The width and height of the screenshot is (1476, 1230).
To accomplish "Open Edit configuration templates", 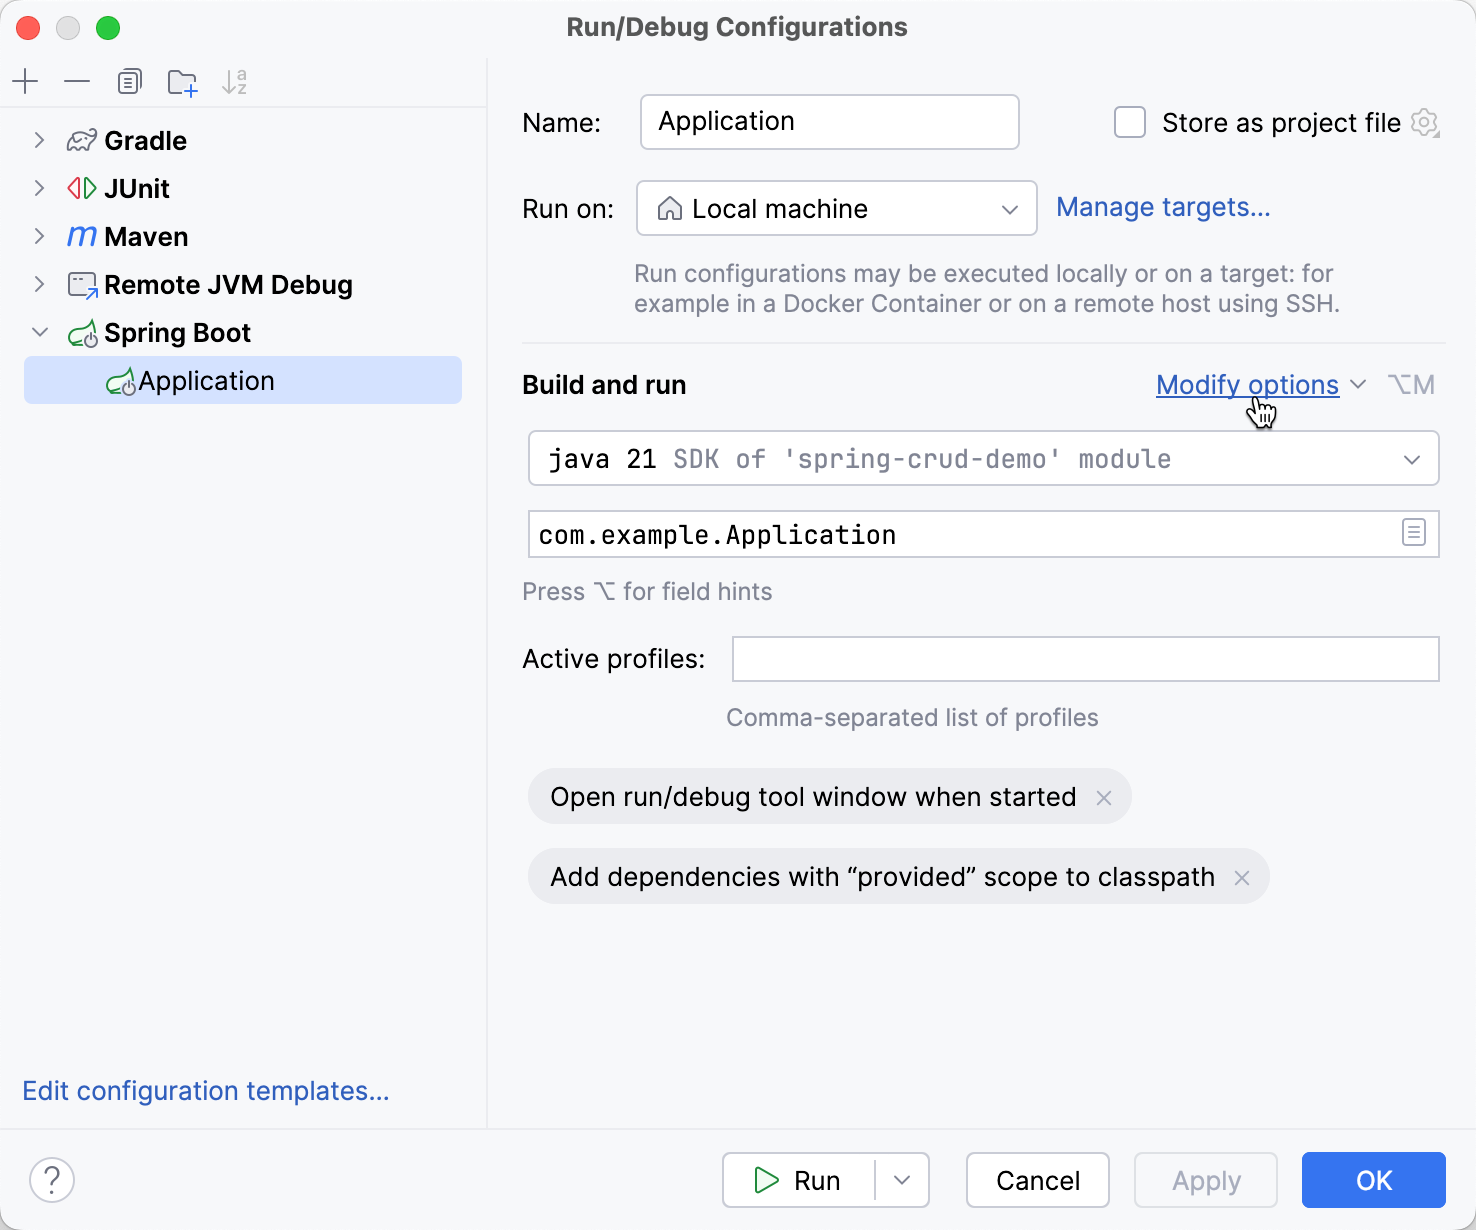I will [x=206, y=1091].
